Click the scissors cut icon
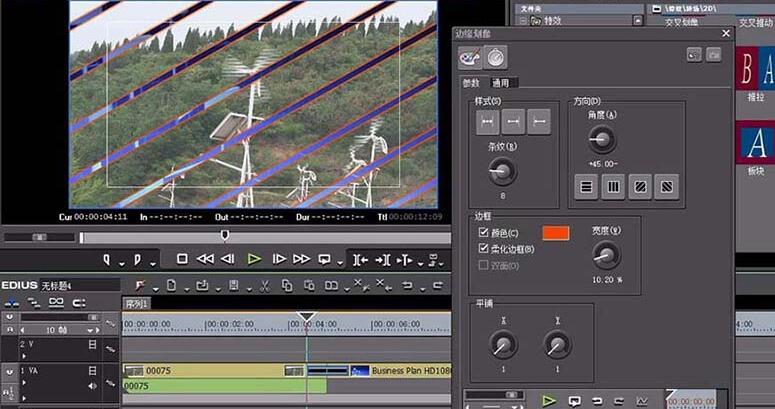The image size is (775, 409). (264, 285)
